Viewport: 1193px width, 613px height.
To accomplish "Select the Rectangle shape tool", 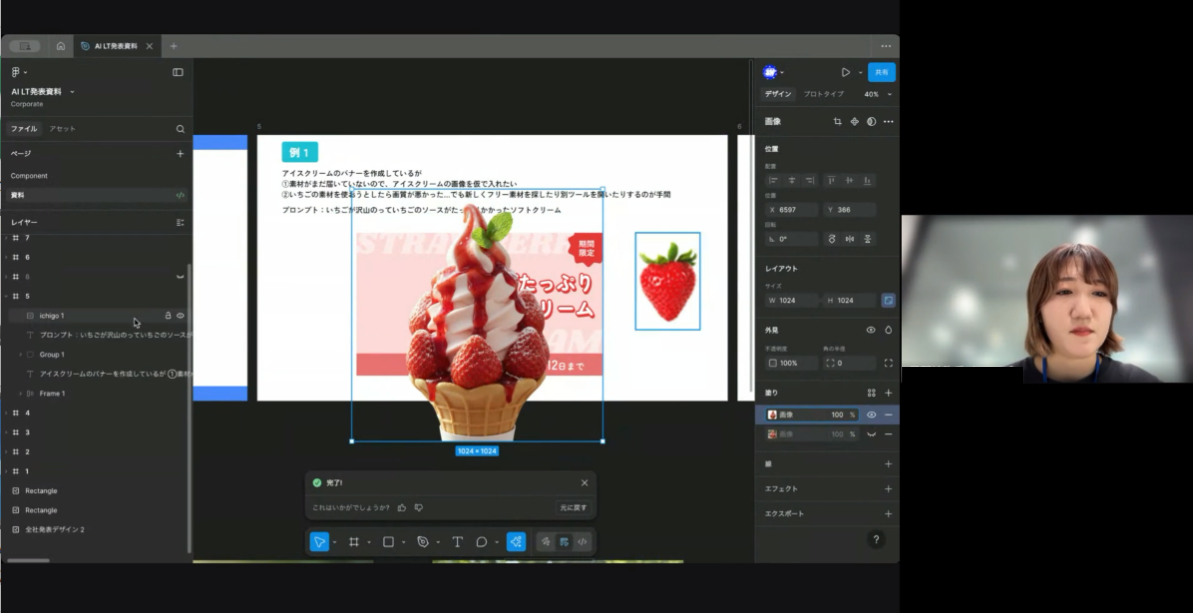I will pyautogui.click(x=388, y=542).
